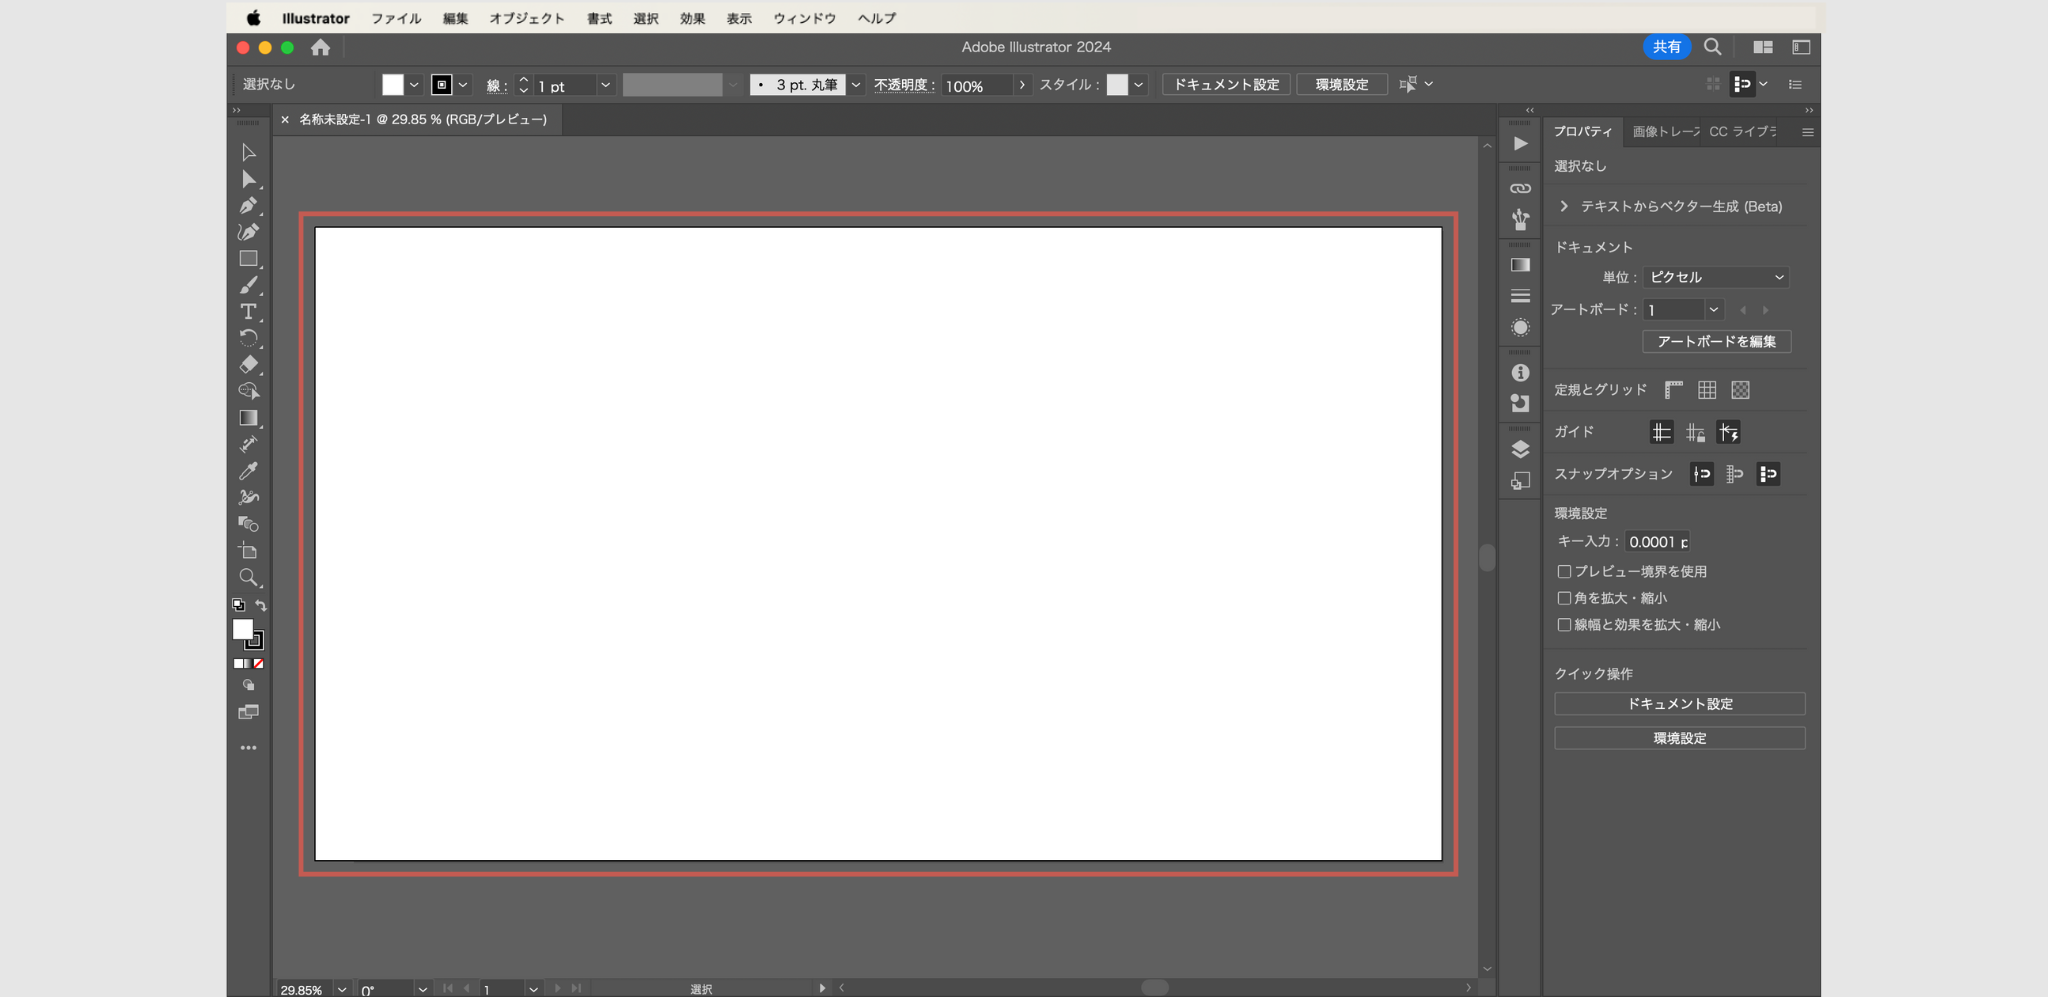Viewport: 2048px width, 997px height.
Task: Select the Rectangle tool
Action: (248, 258)
